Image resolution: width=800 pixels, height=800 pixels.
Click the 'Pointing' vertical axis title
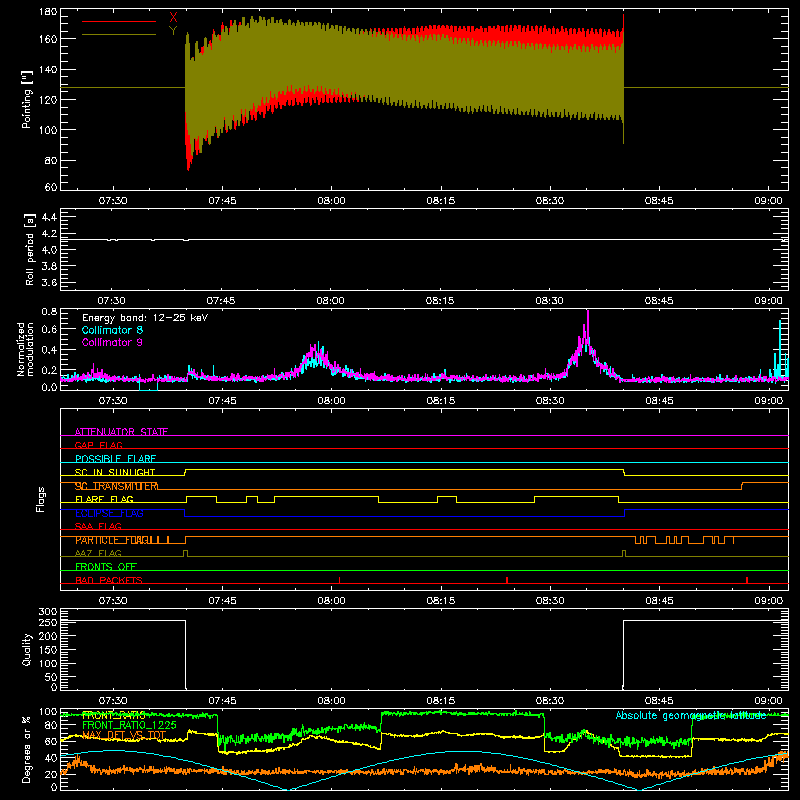27,99
